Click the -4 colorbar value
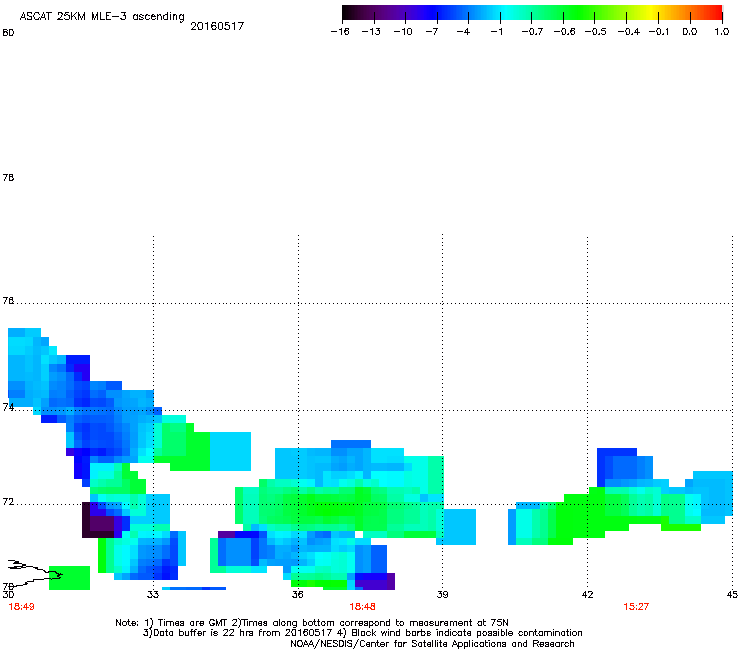Viewport: 740px width, 650px height. (463, 32)
